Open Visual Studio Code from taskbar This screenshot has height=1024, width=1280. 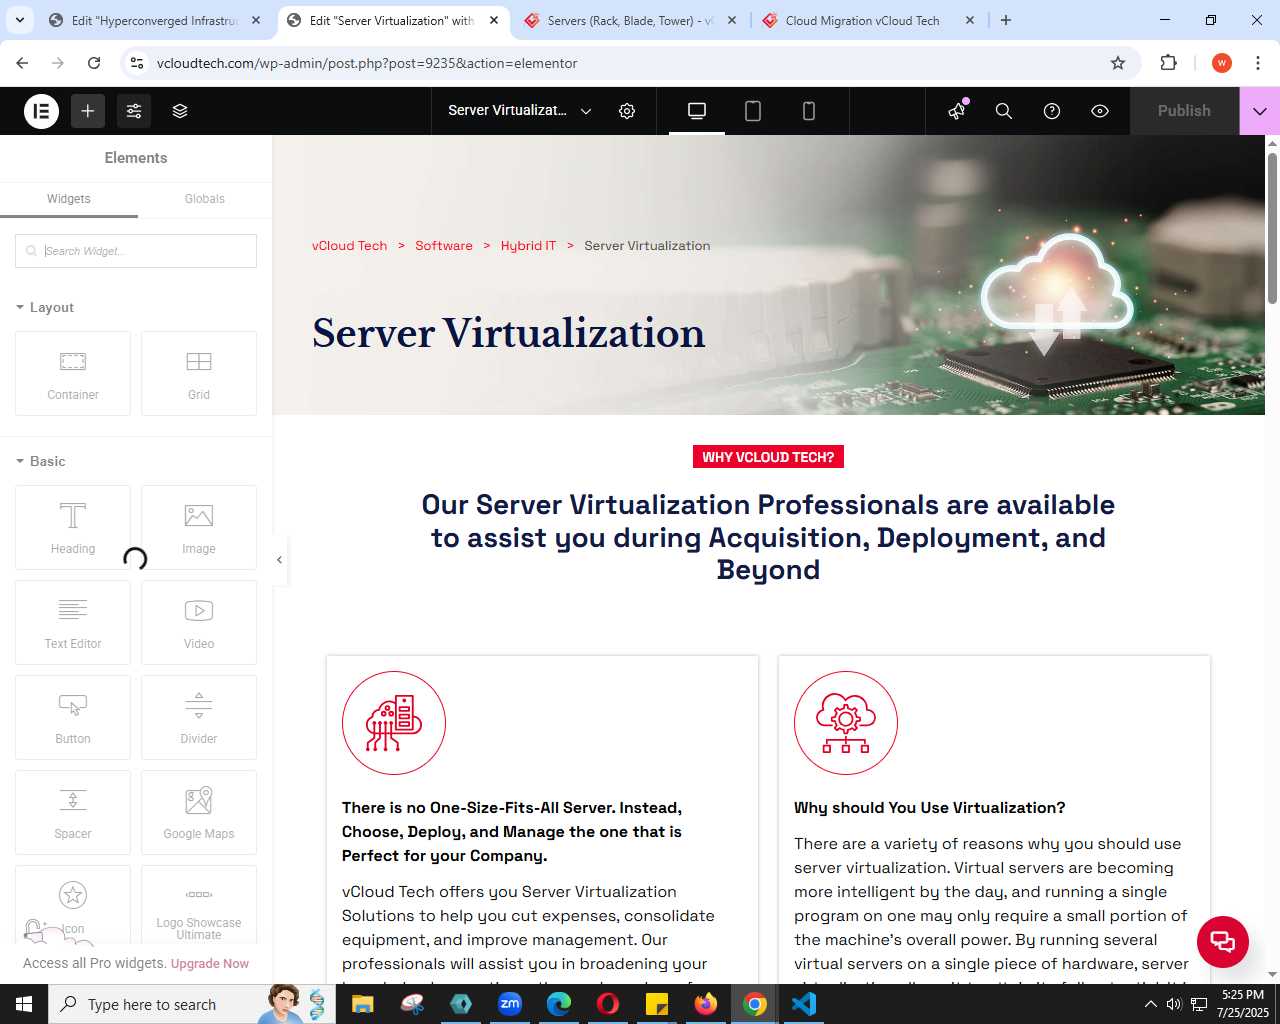click(804, 1004)
